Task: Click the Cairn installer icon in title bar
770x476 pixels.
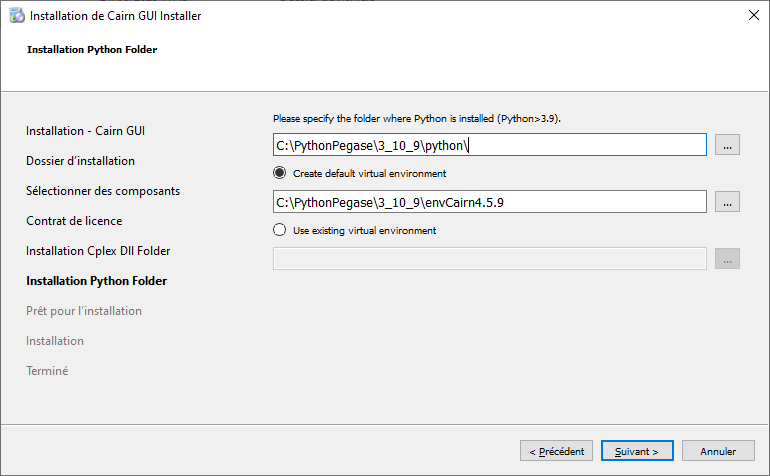Action: [16, 16]
